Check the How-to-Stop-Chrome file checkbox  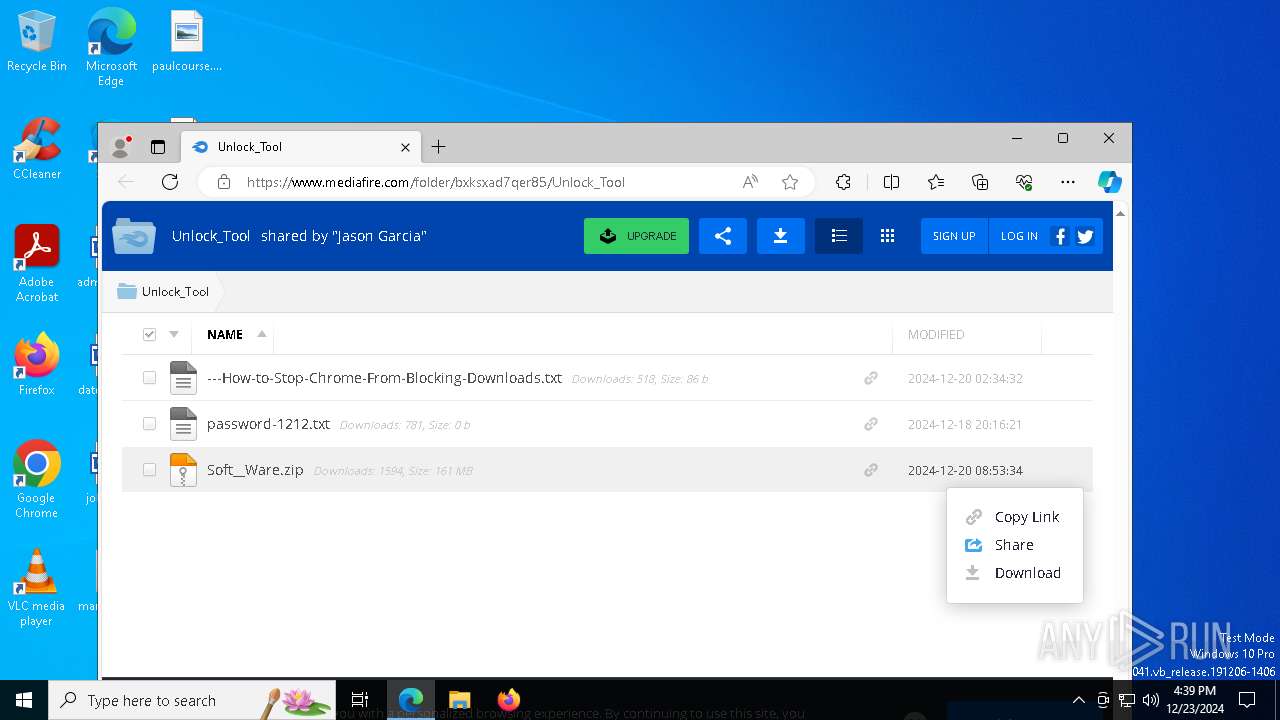click(x=149, y=378)
